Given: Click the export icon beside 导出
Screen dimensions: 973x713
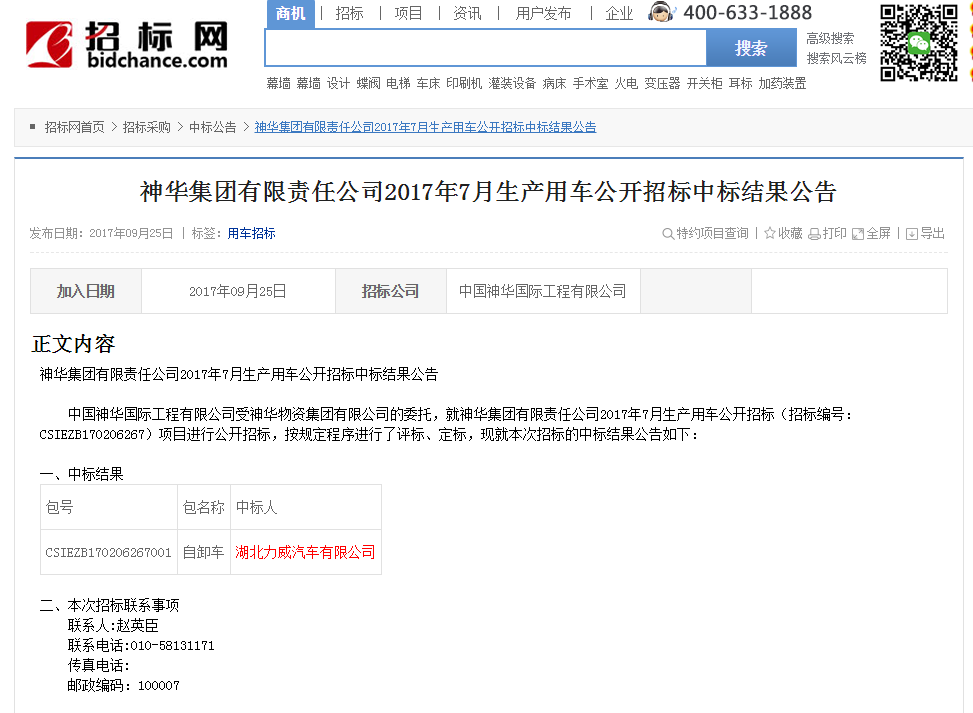Looking at the screenshot, I should pos(912,234).
